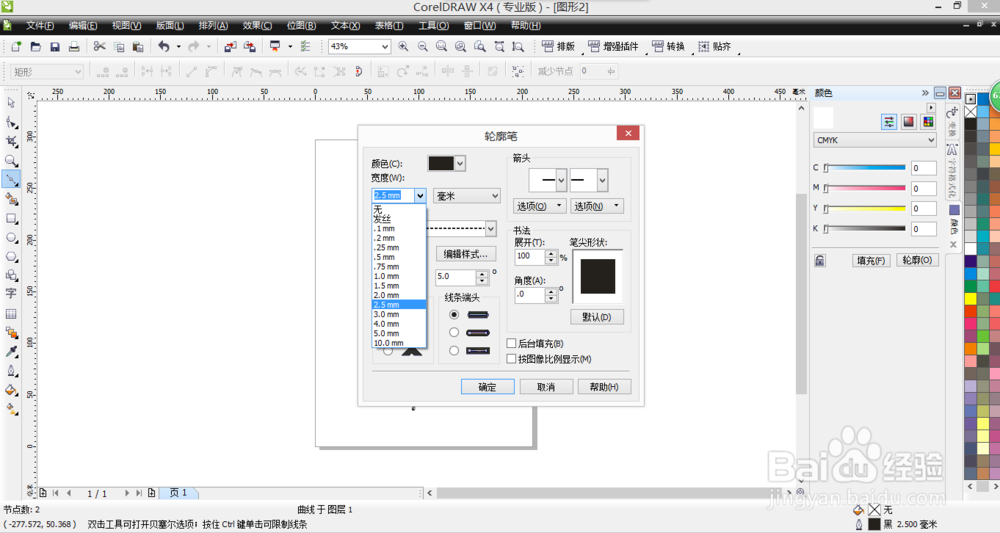Click the Zoom in magnifier icon
1000x533 pixels.
click(403, 47)
